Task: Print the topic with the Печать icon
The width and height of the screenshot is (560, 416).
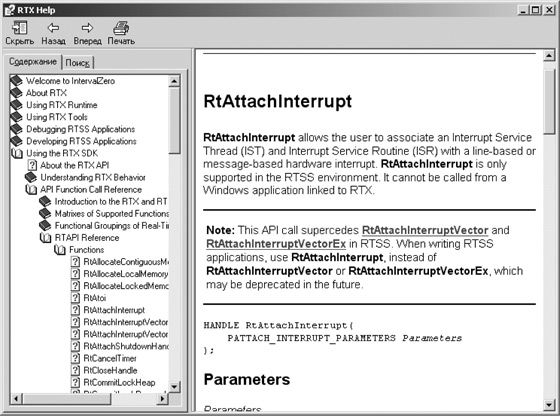Action: click(x=121, y=28)
